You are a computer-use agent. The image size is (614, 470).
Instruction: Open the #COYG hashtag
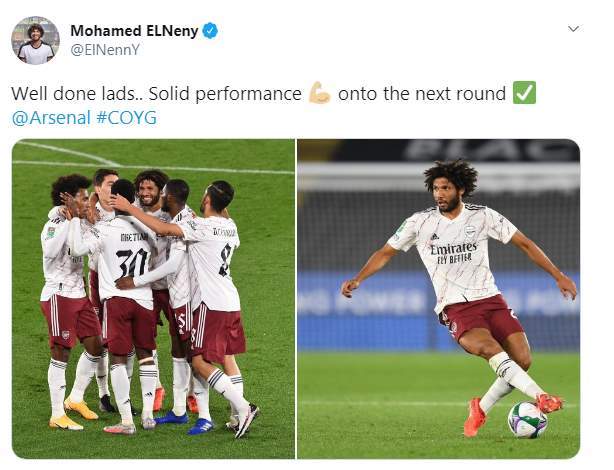(x=126, y=118)
